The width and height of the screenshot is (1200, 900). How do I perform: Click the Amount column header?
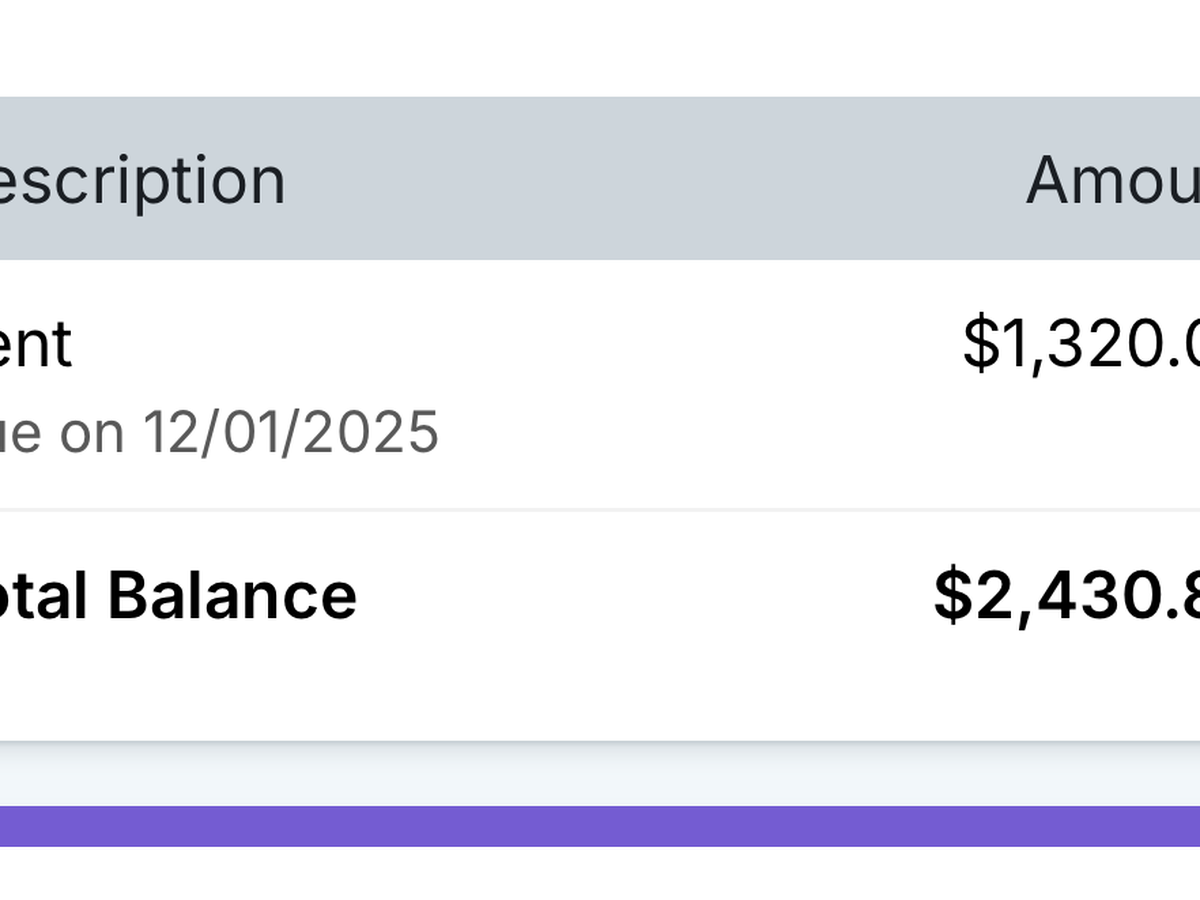click(1112, 180)
